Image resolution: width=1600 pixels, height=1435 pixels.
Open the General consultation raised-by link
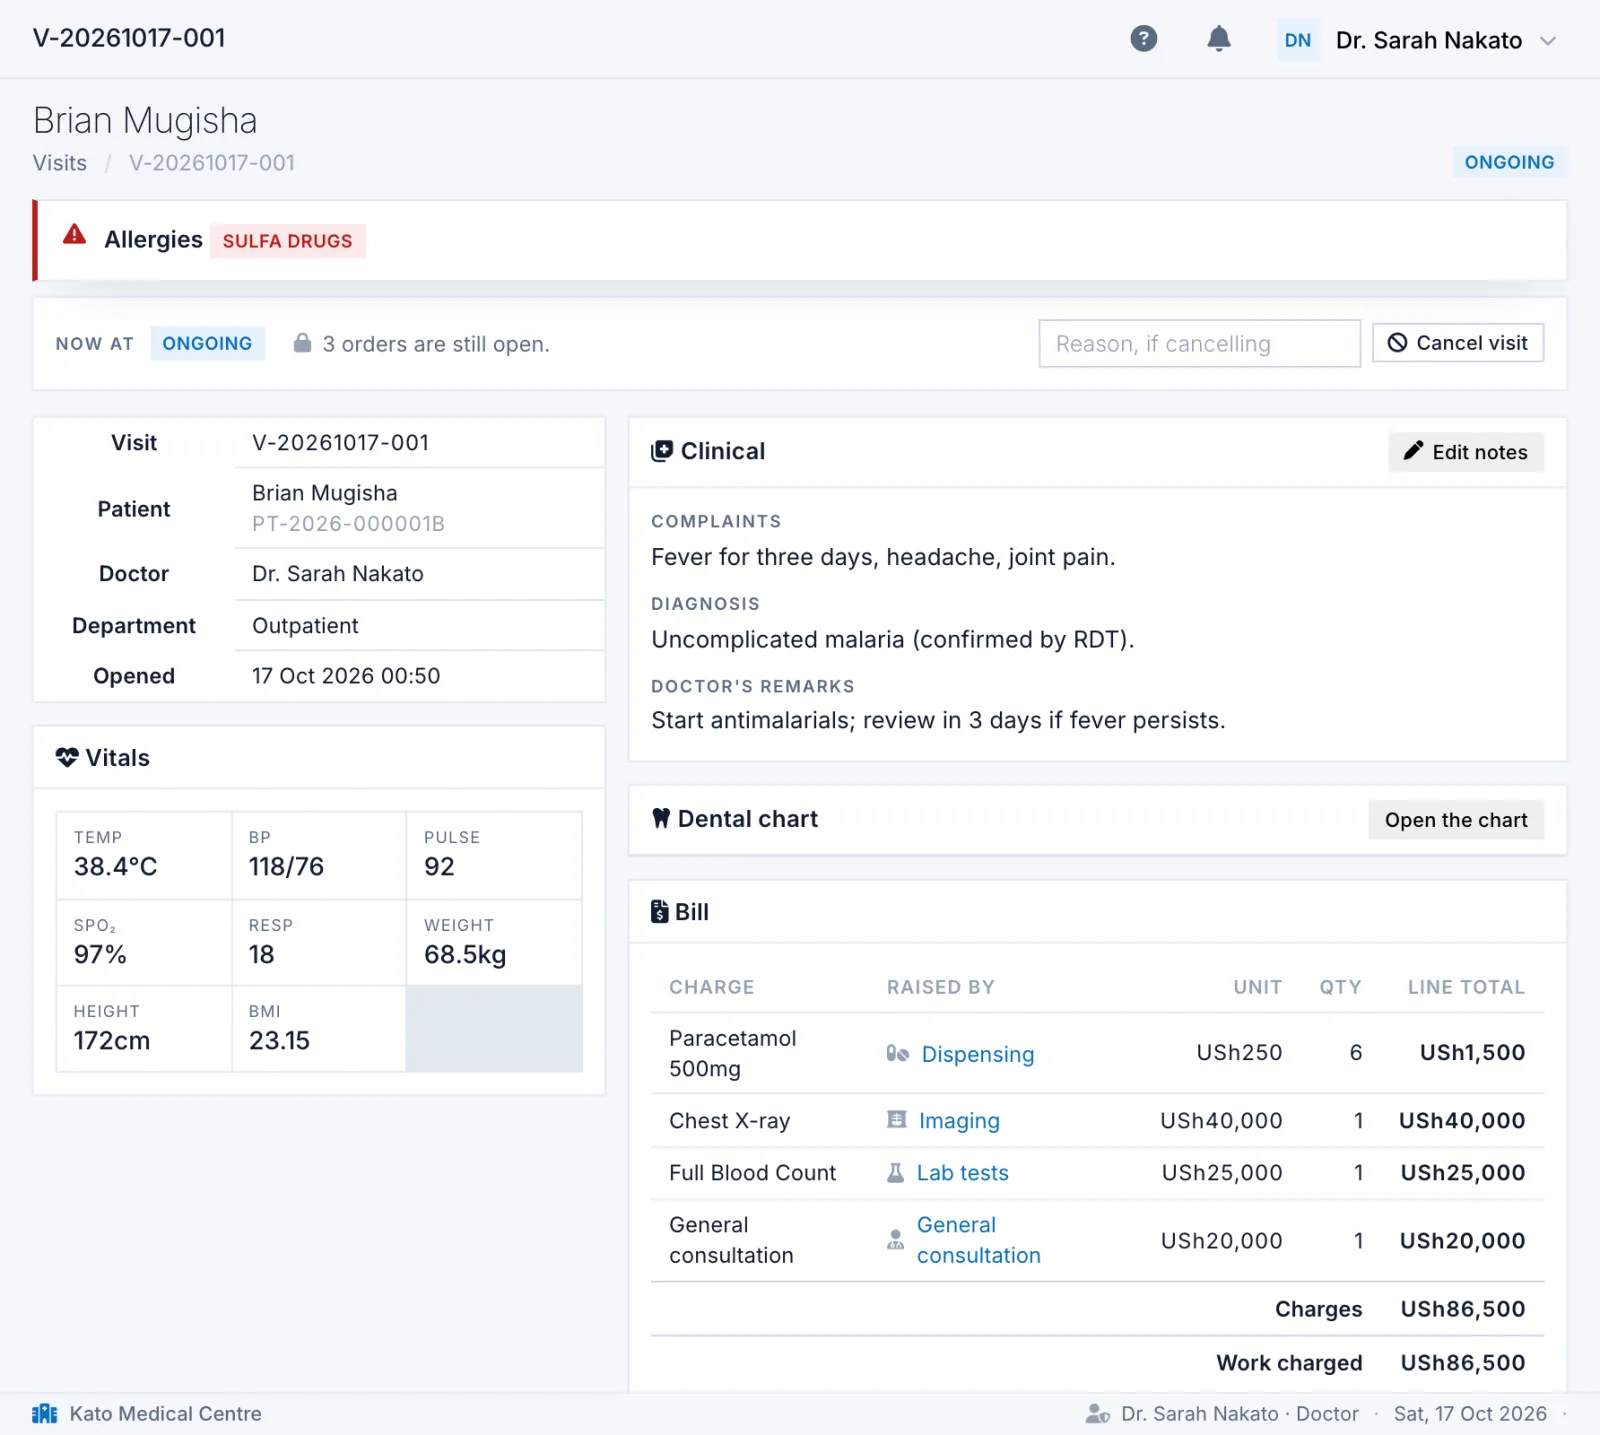[x=978, y=1240]
